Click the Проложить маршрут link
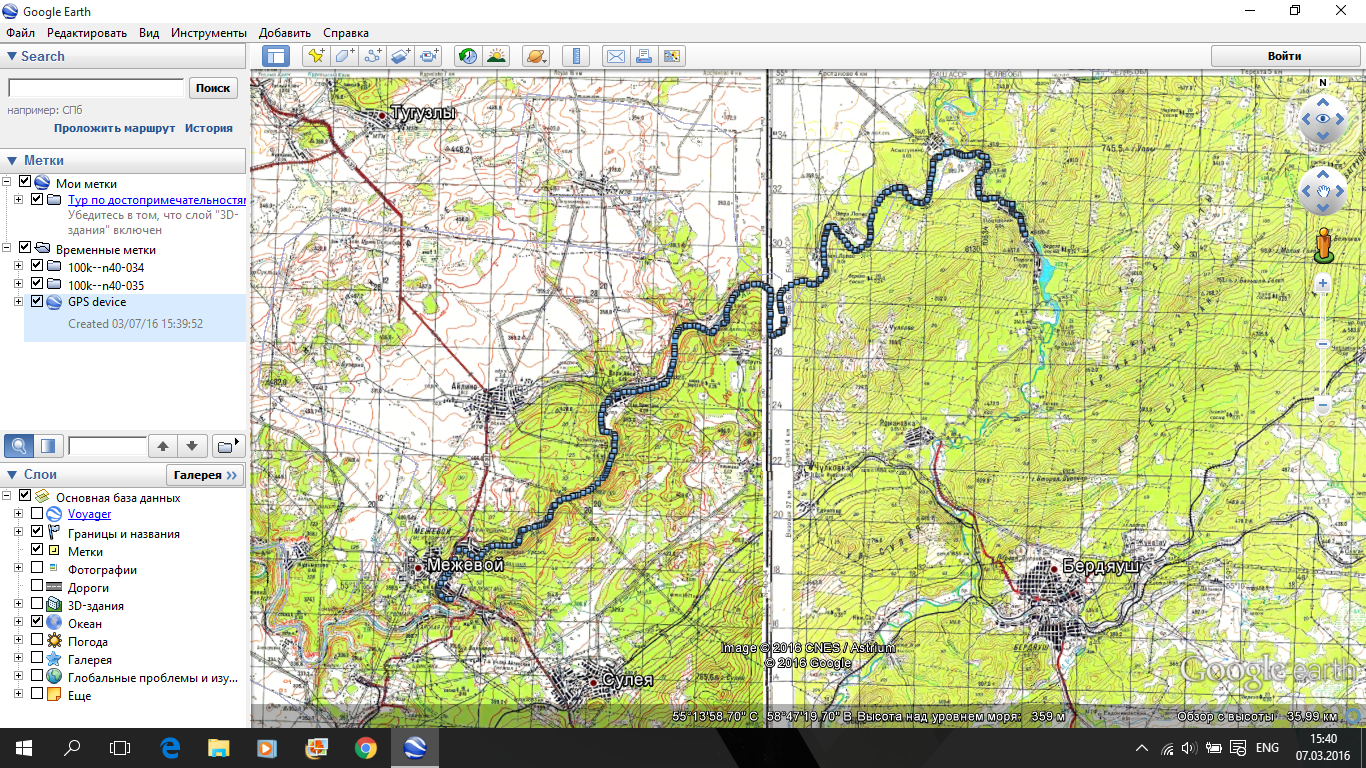 (114, 128)
